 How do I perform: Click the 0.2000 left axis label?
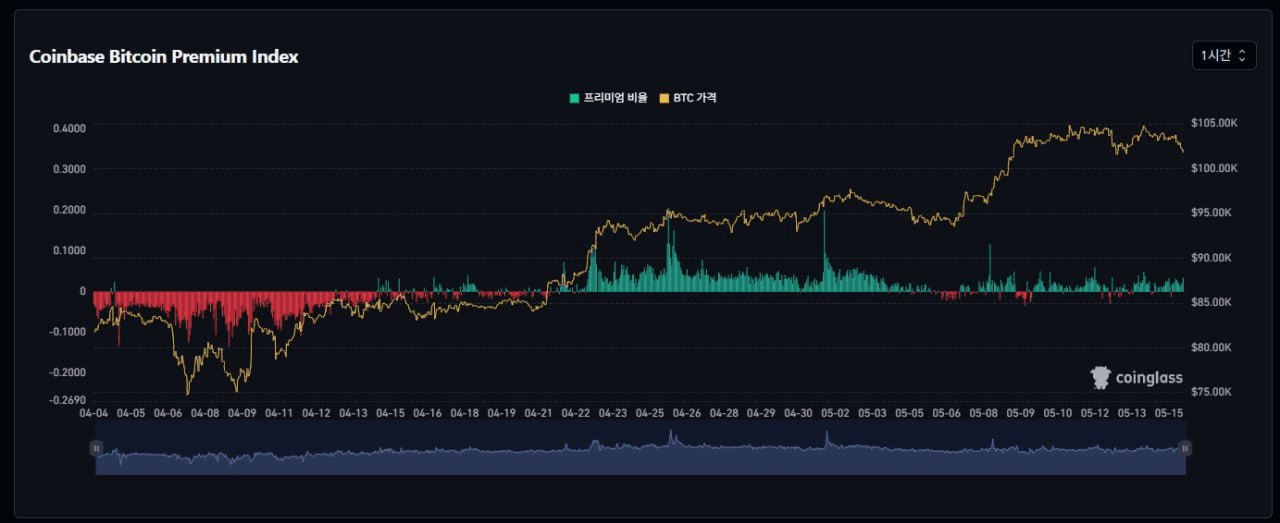(70, 210)
